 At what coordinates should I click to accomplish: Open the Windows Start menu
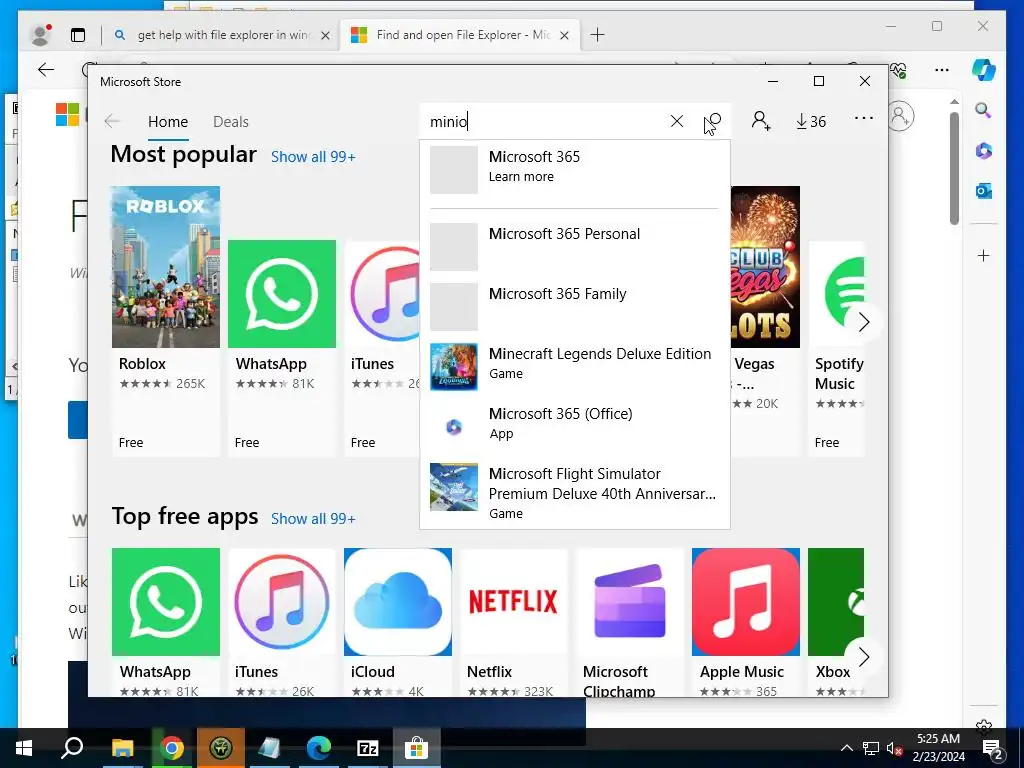click(24, 748)
